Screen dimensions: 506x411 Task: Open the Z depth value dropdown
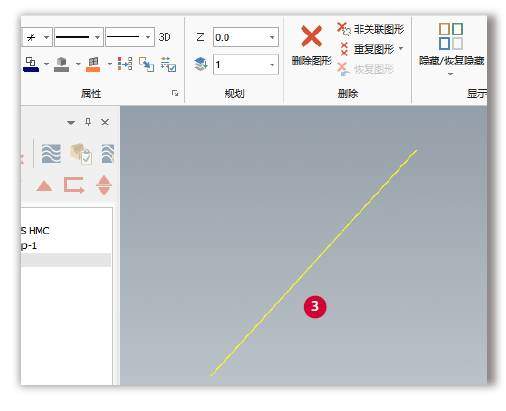[272, 37]
